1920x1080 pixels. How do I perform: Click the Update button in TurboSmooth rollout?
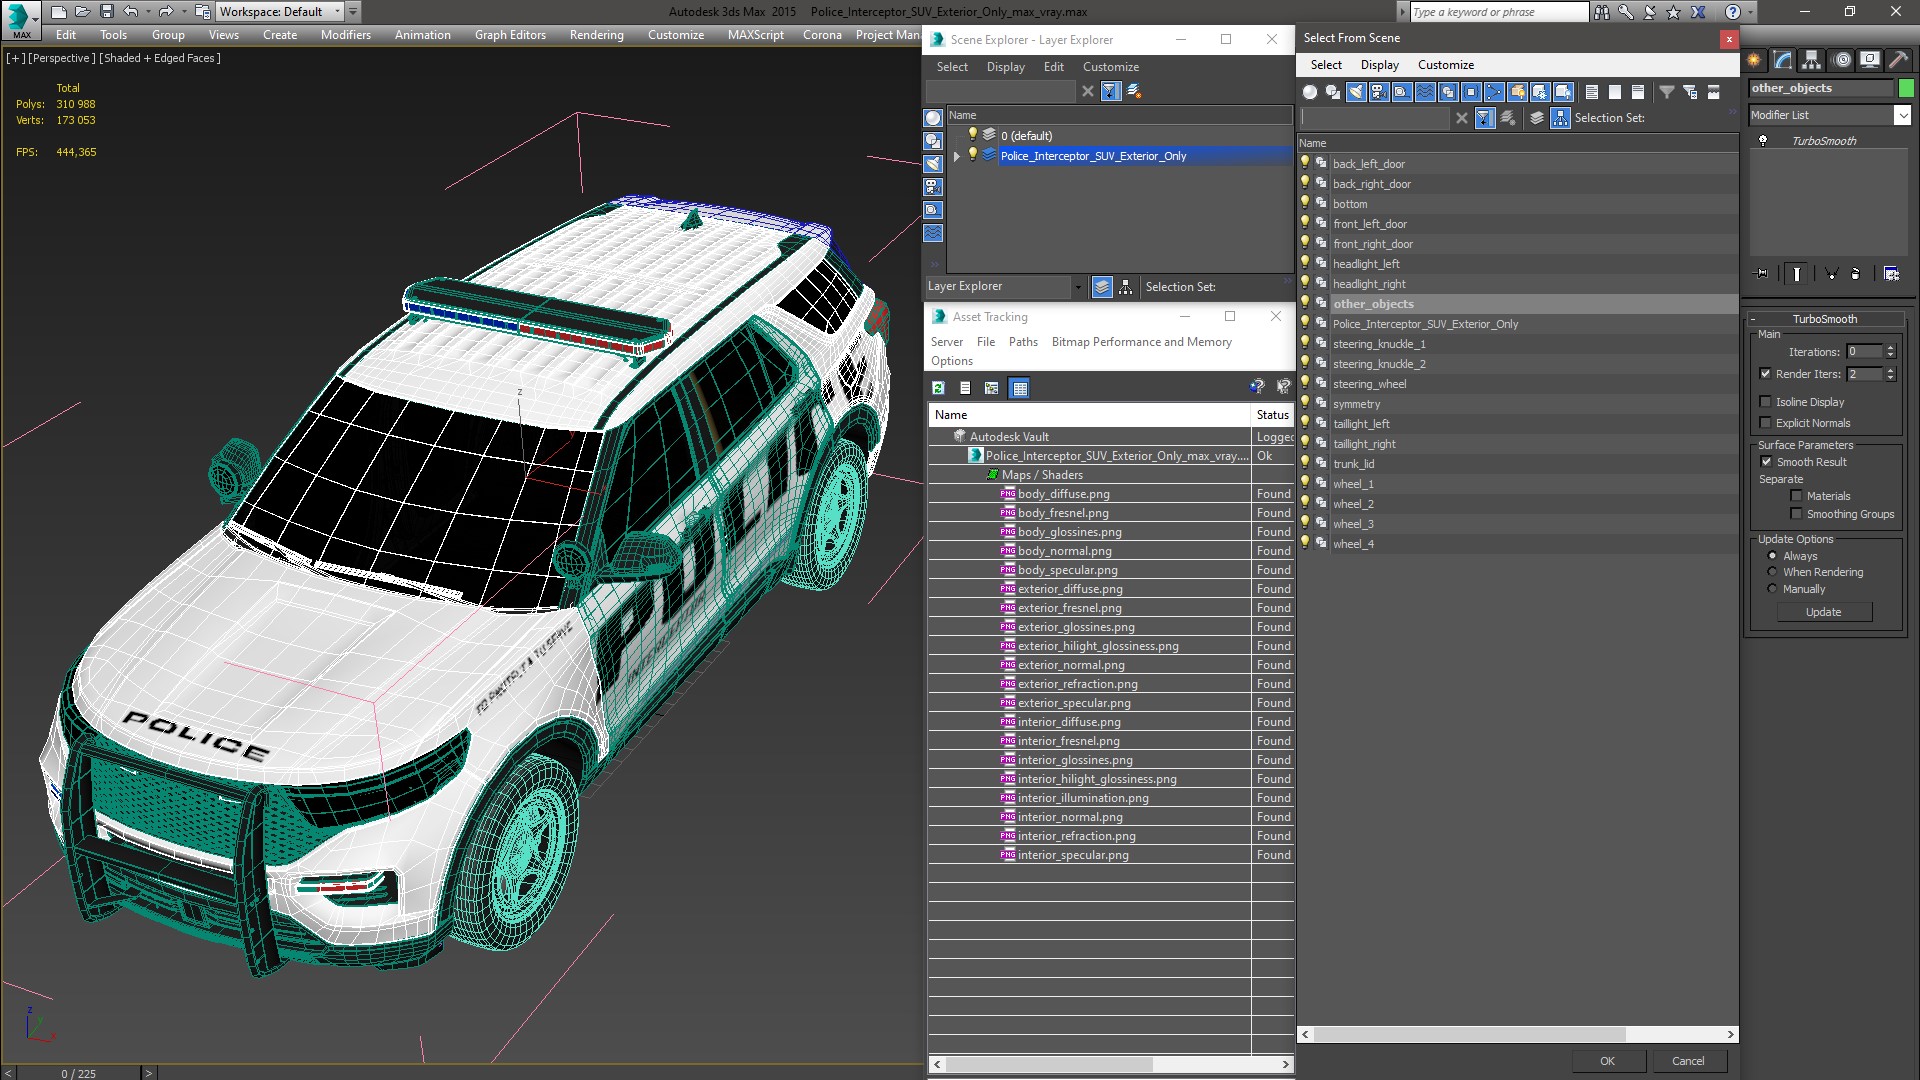[1823, 612]
